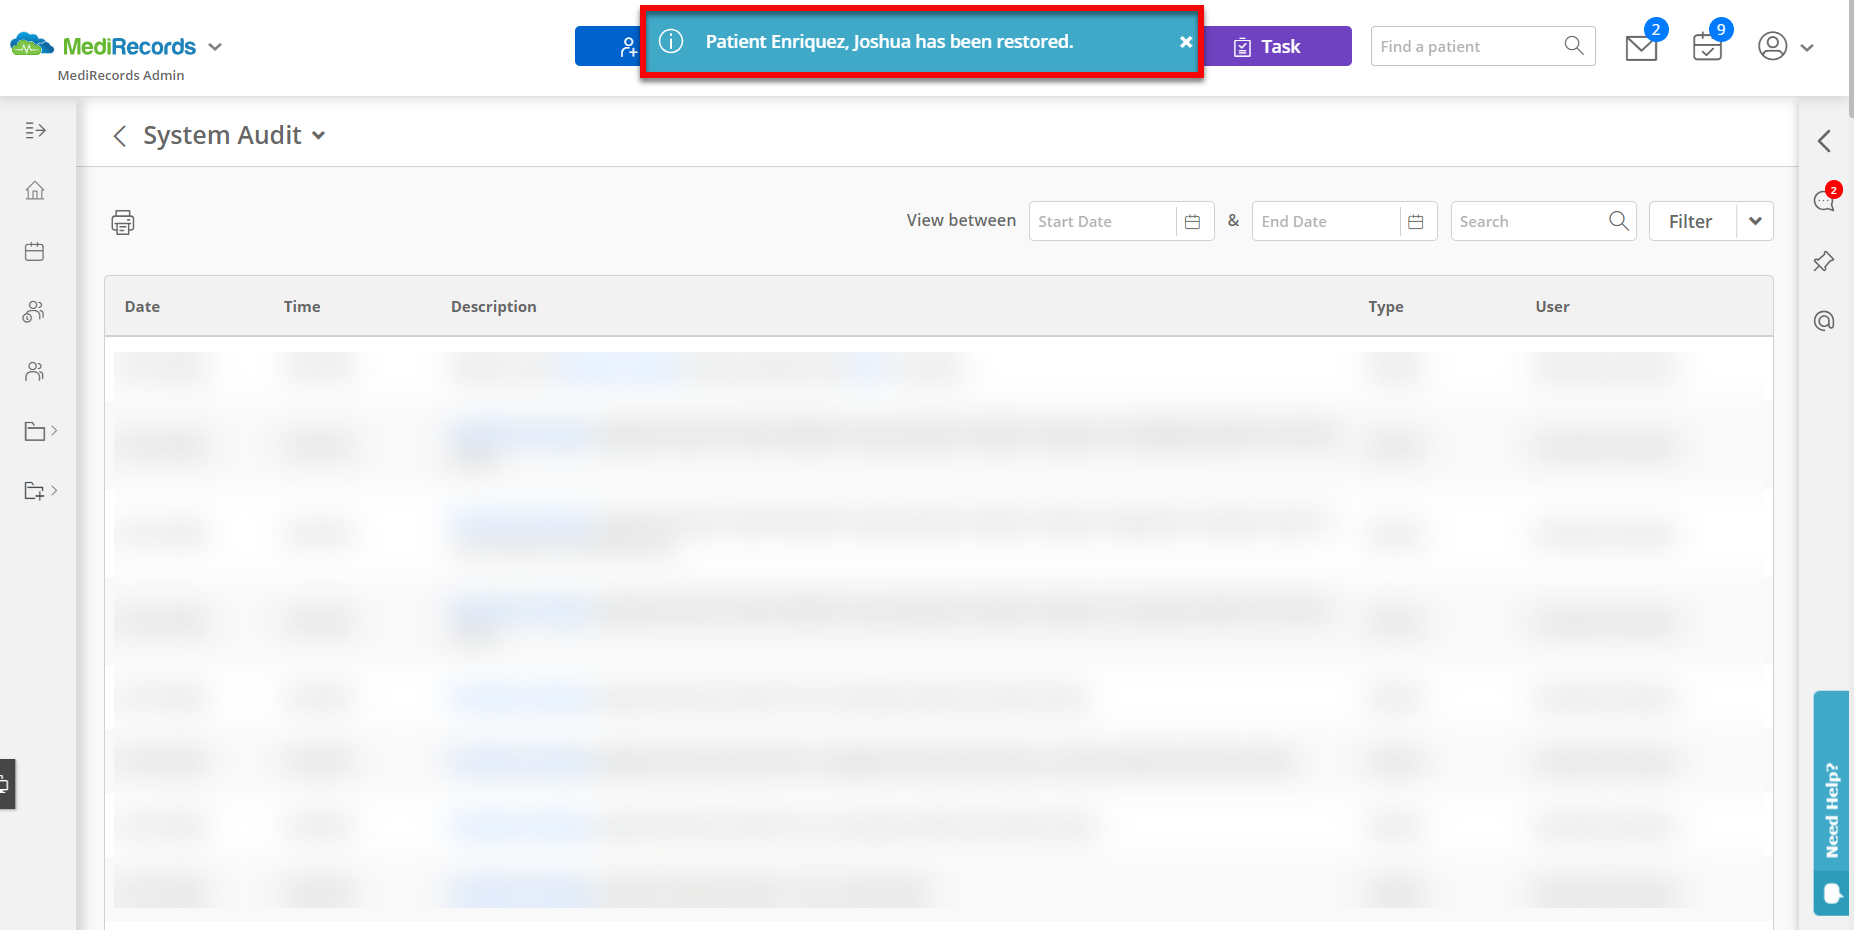The height and width of the screenshot is (930, 1854).
Task: Open the System Audit page dropdown
Action: 318,136
